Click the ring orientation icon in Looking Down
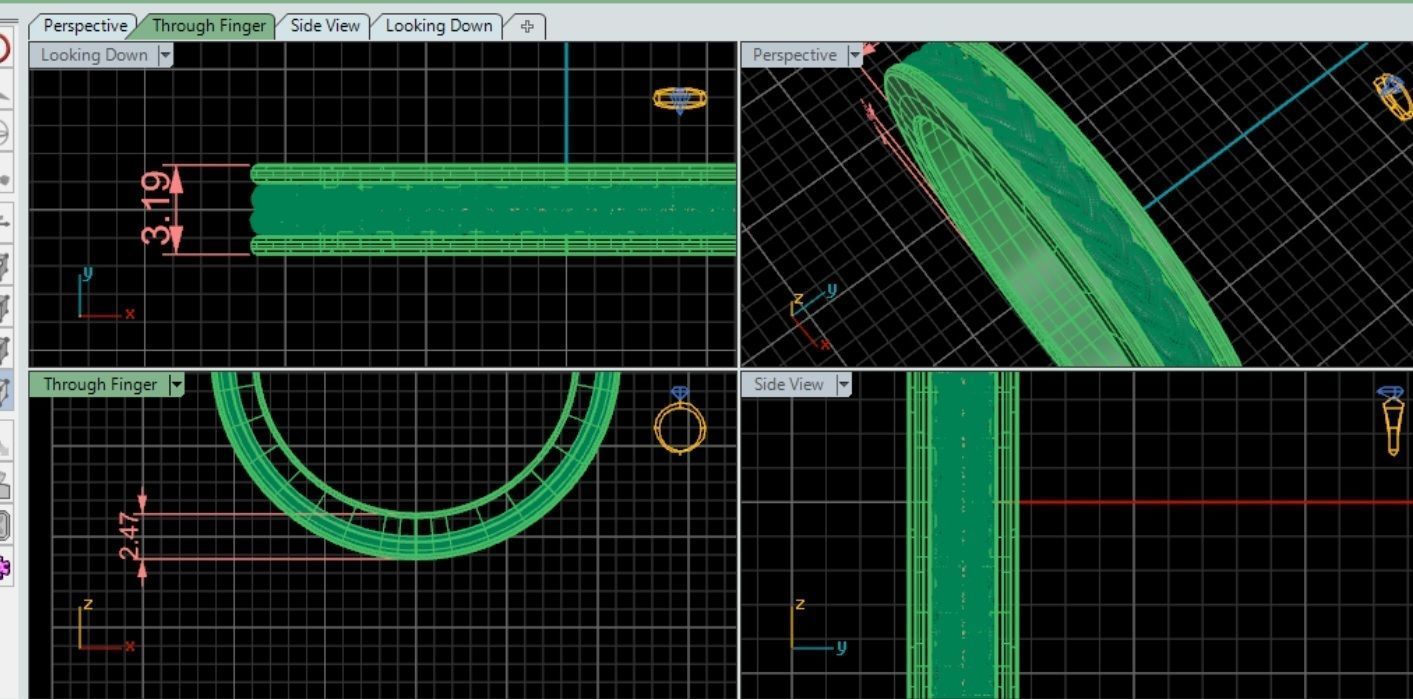The height and width of the screenshot is (699, 1413). pos(680,99)
